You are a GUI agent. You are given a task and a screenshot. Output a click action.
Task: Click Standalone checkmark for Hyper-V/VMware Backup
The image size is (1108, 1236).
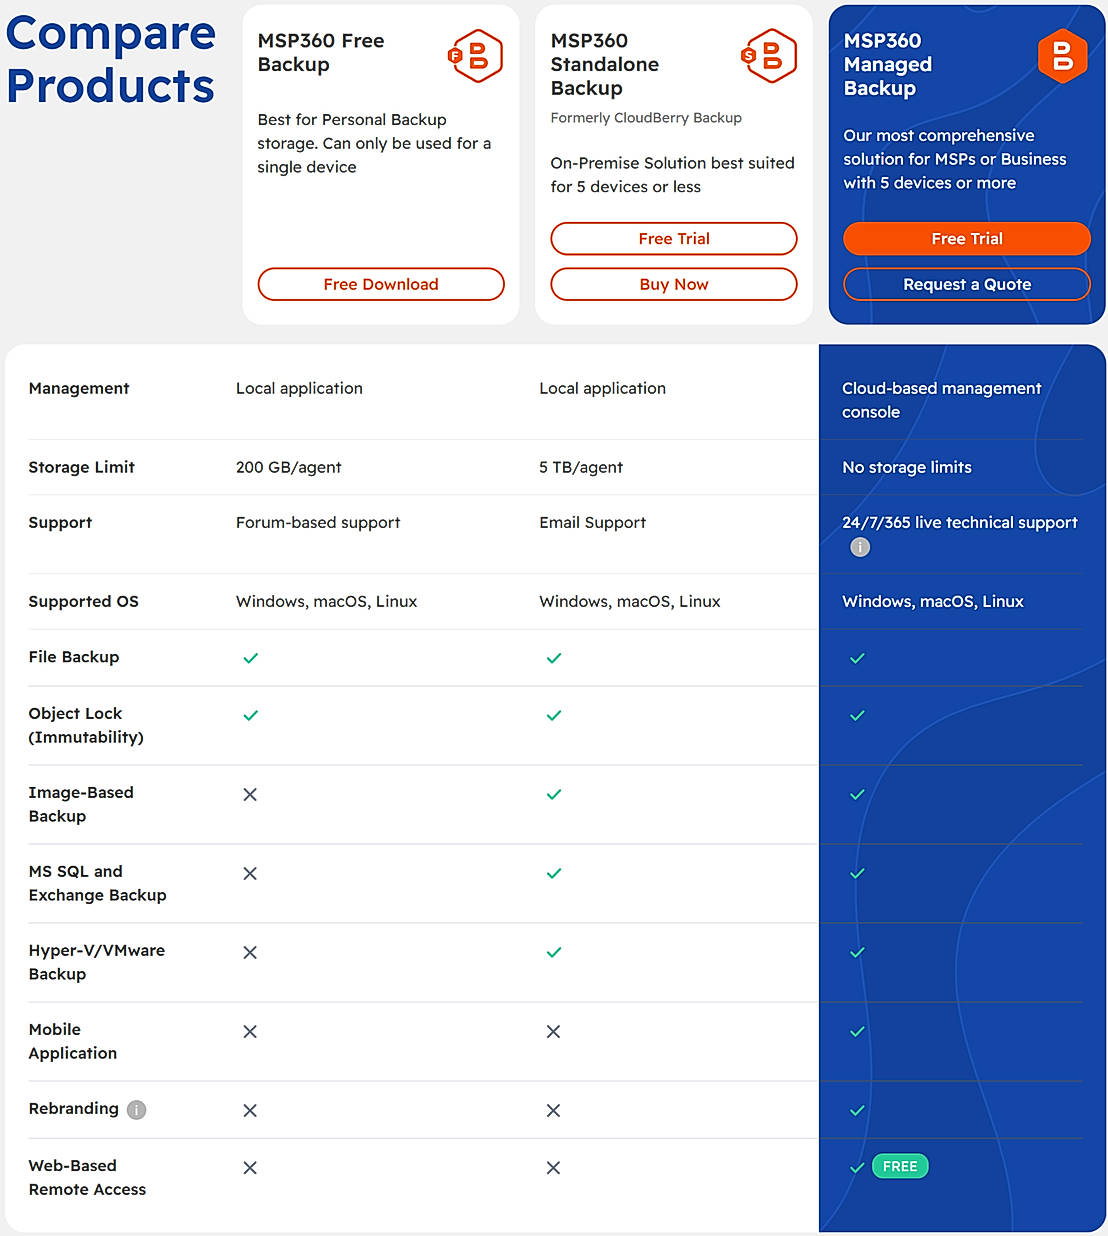pyautogui.click(x=554, y=953)
